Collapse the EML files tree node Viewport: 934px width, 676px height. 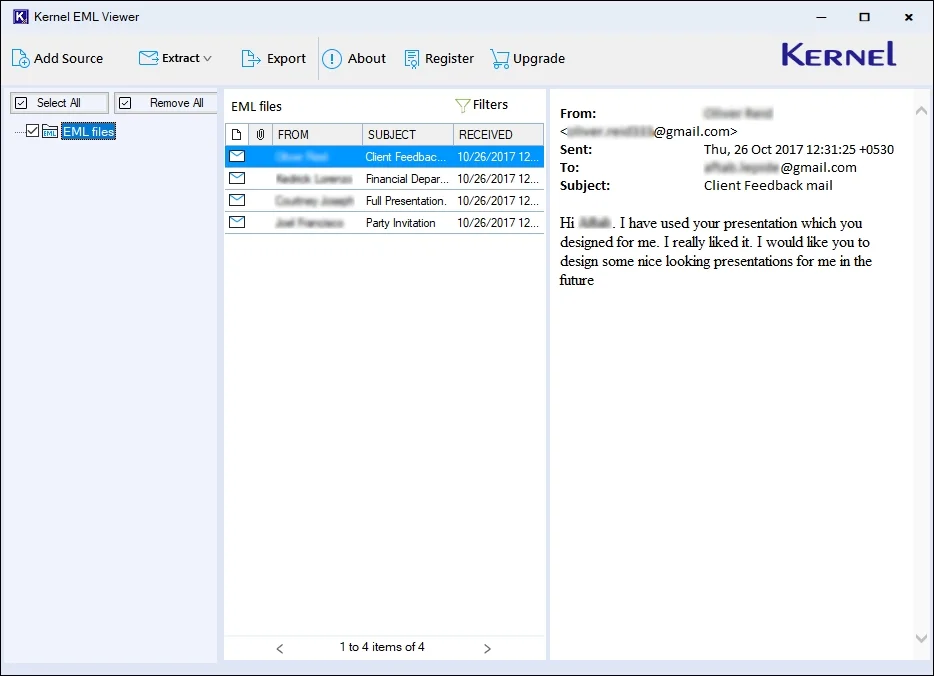(x=15, y=130)
